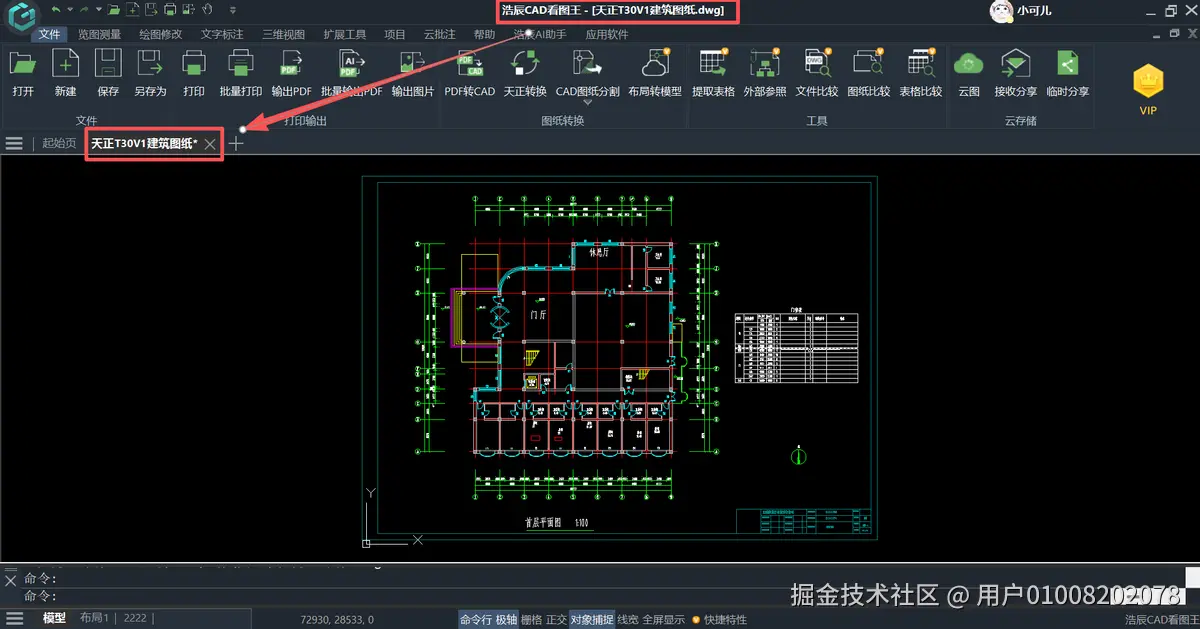Save the drawing with 保存 ribbon icon

point(108,73)
